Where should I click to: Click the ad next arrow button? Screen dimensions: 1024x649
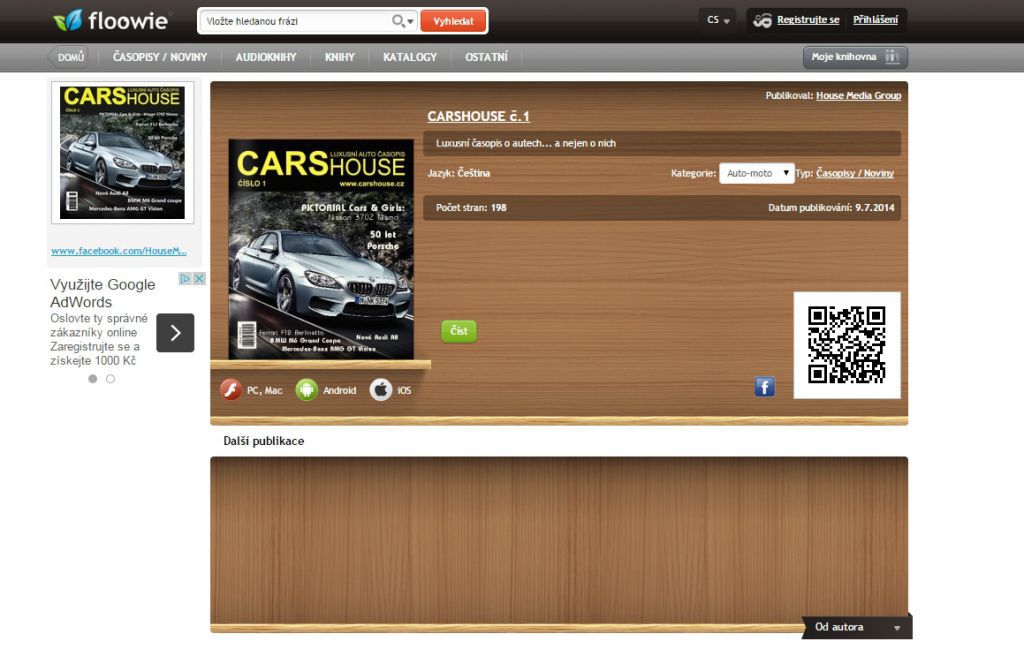click(x=175, y=333)
